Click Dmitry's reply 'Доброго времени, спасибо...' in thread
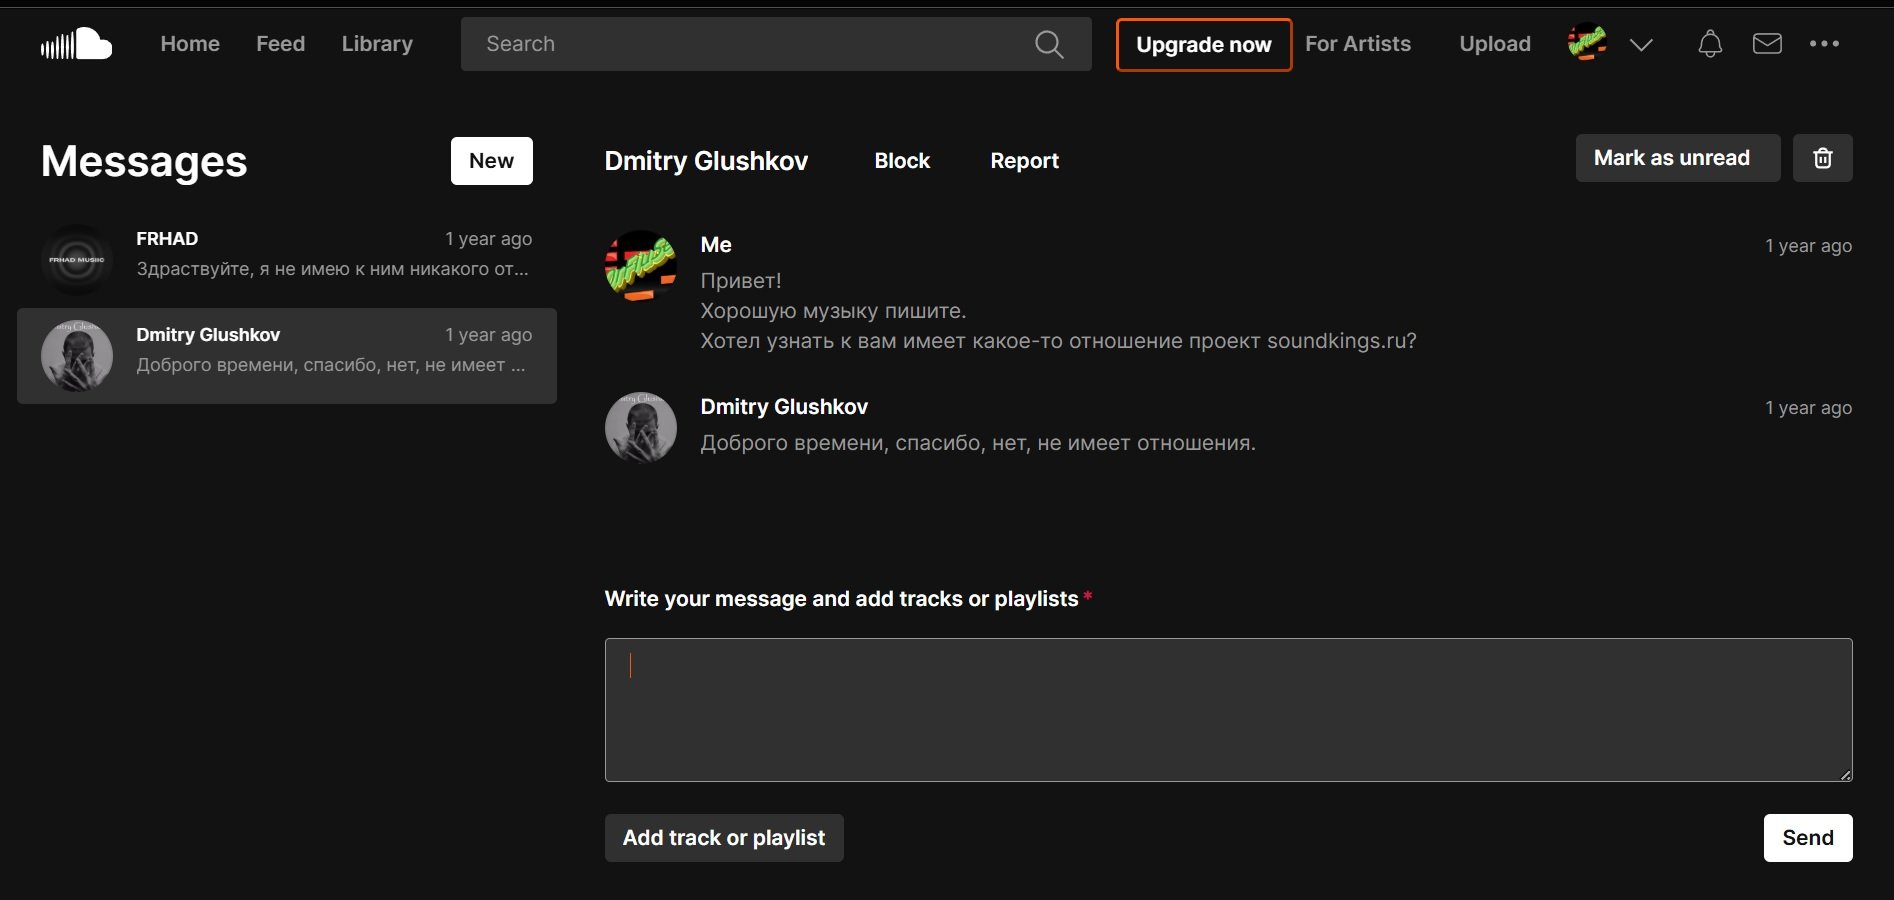This screenshot has height=900, width=1894. 978,443
